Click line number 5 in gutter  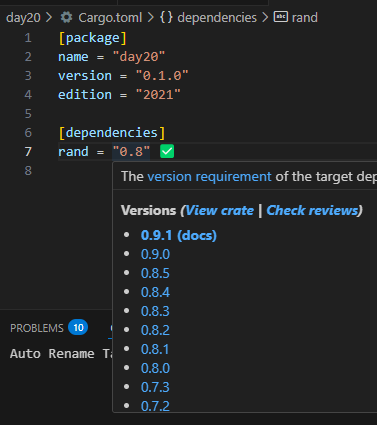(28, 114)
